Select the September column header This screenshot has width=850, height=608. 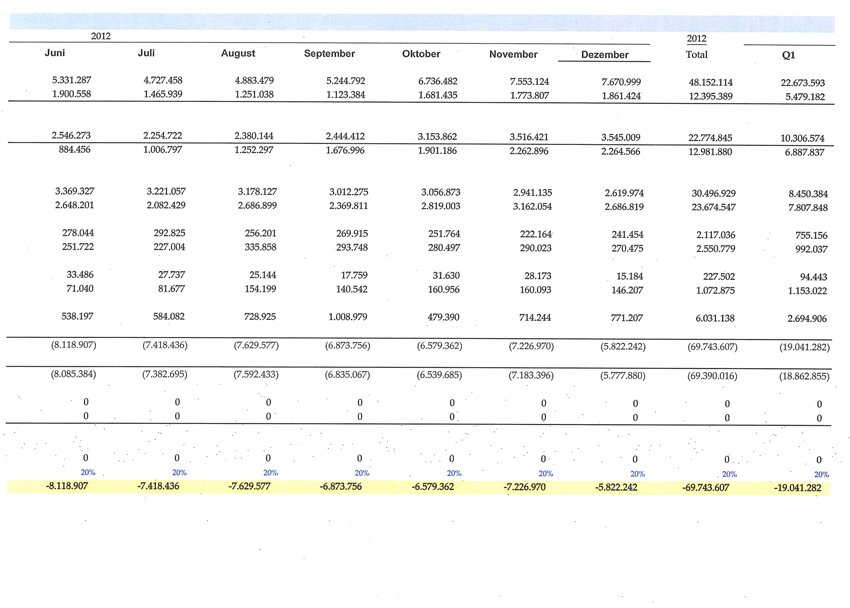pyautogui.click(x=330, y=54)
